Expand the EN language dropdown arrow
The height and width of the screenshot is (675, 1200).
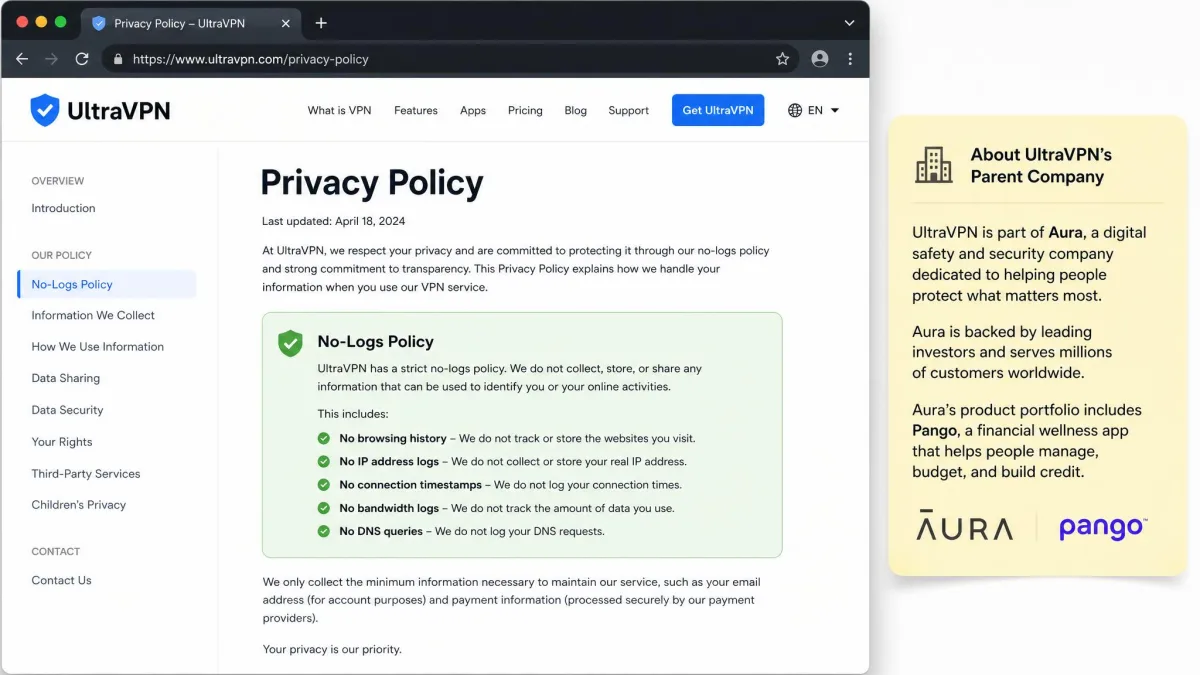click(835, 110)
